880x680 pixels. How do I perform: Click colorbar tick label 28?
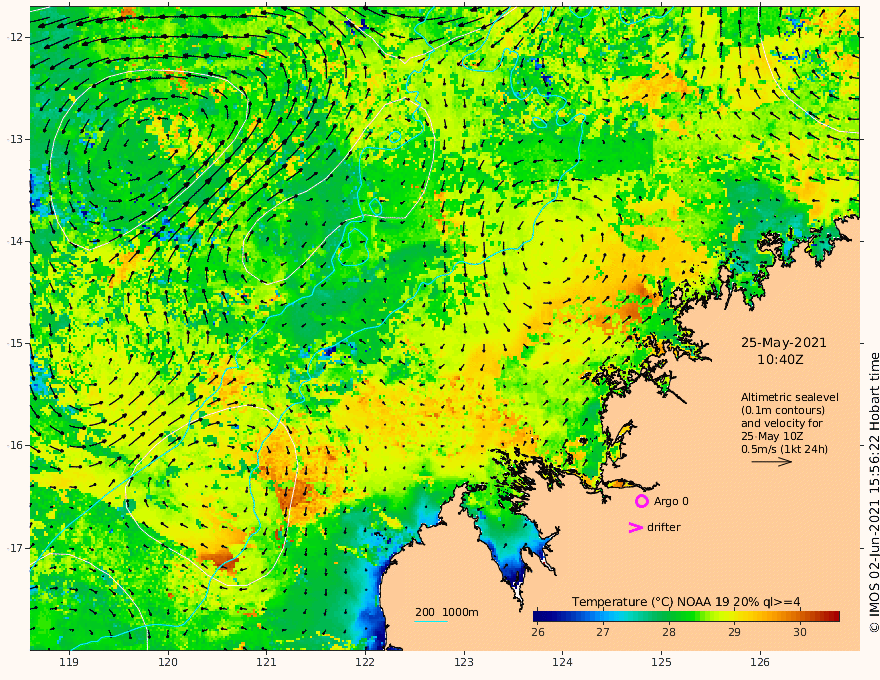click(x=668, y=632)
